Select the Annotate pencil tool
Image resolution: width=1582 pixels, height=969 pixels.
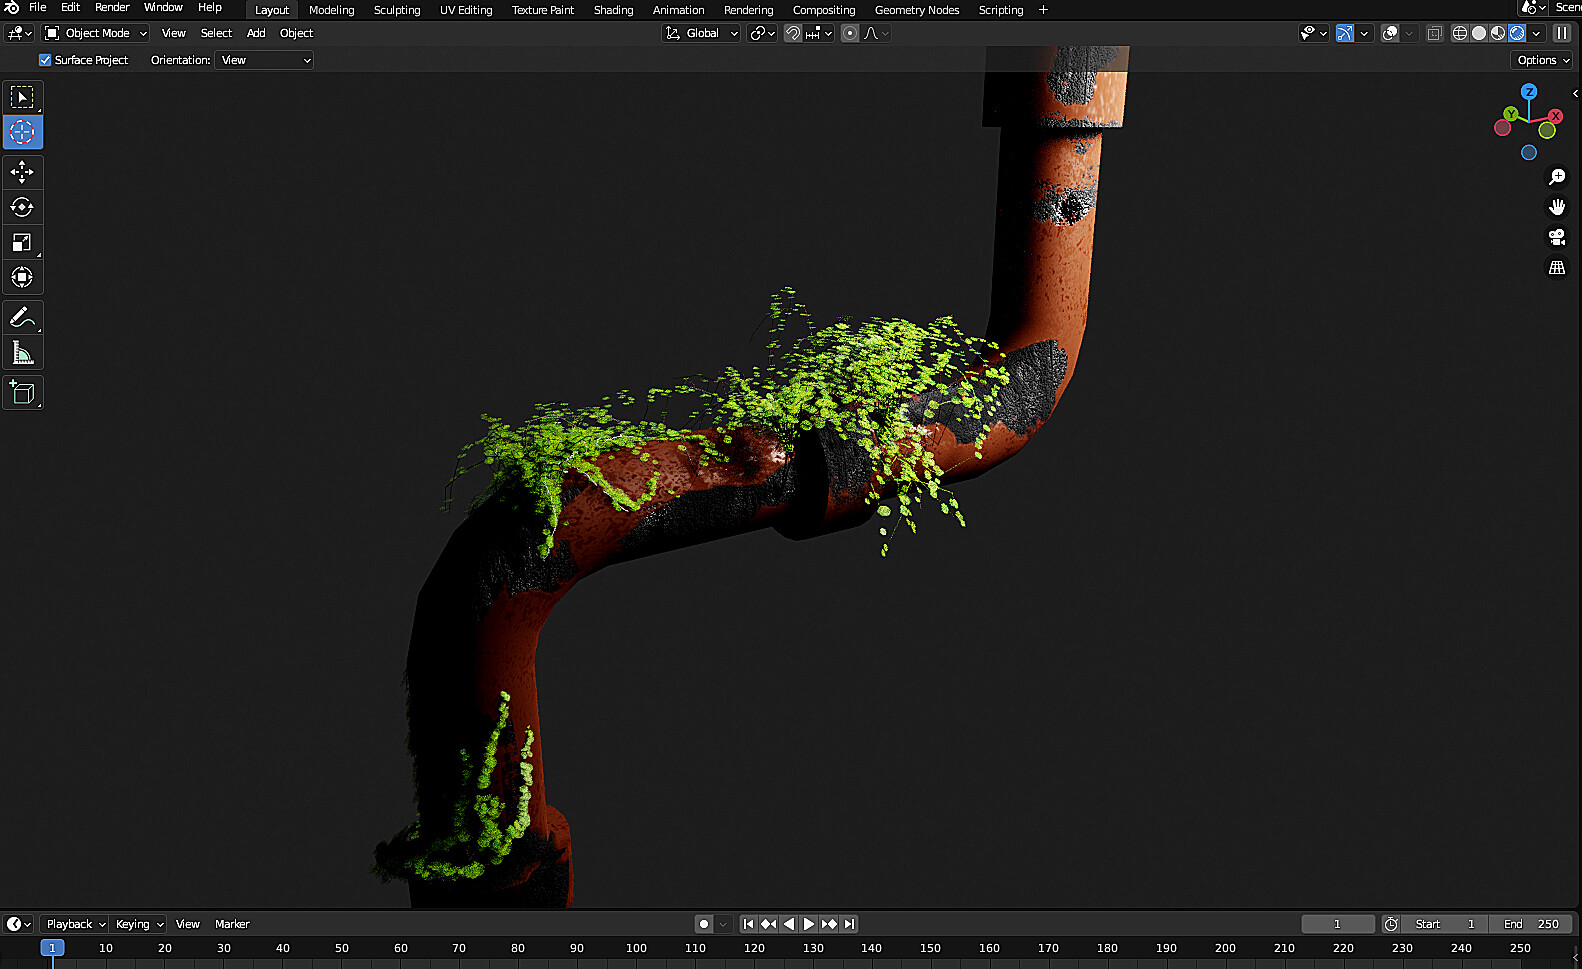pos(22,317)
